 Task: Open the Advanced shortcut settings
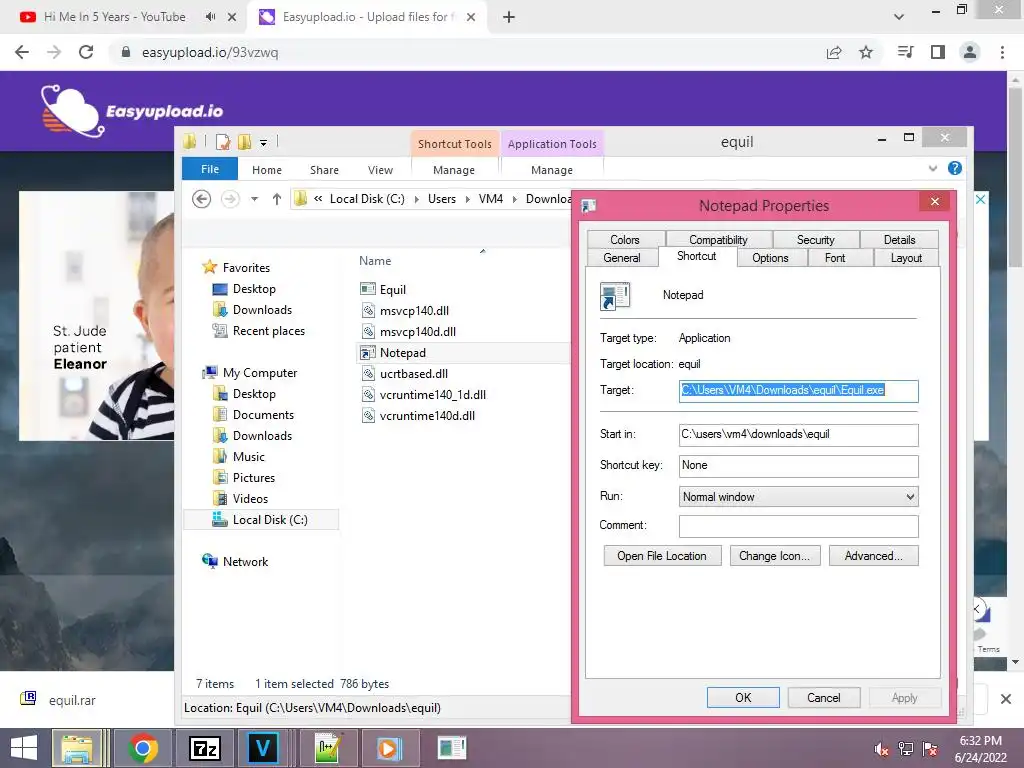coord(873,556)
